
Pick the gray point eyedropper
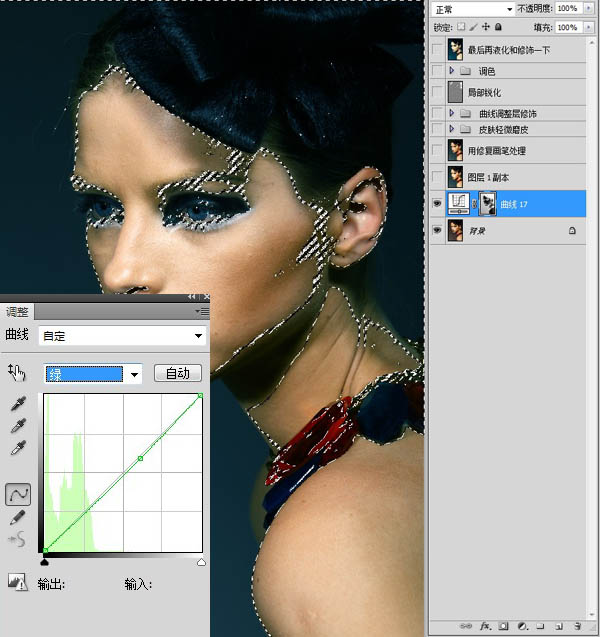(18, 426)
